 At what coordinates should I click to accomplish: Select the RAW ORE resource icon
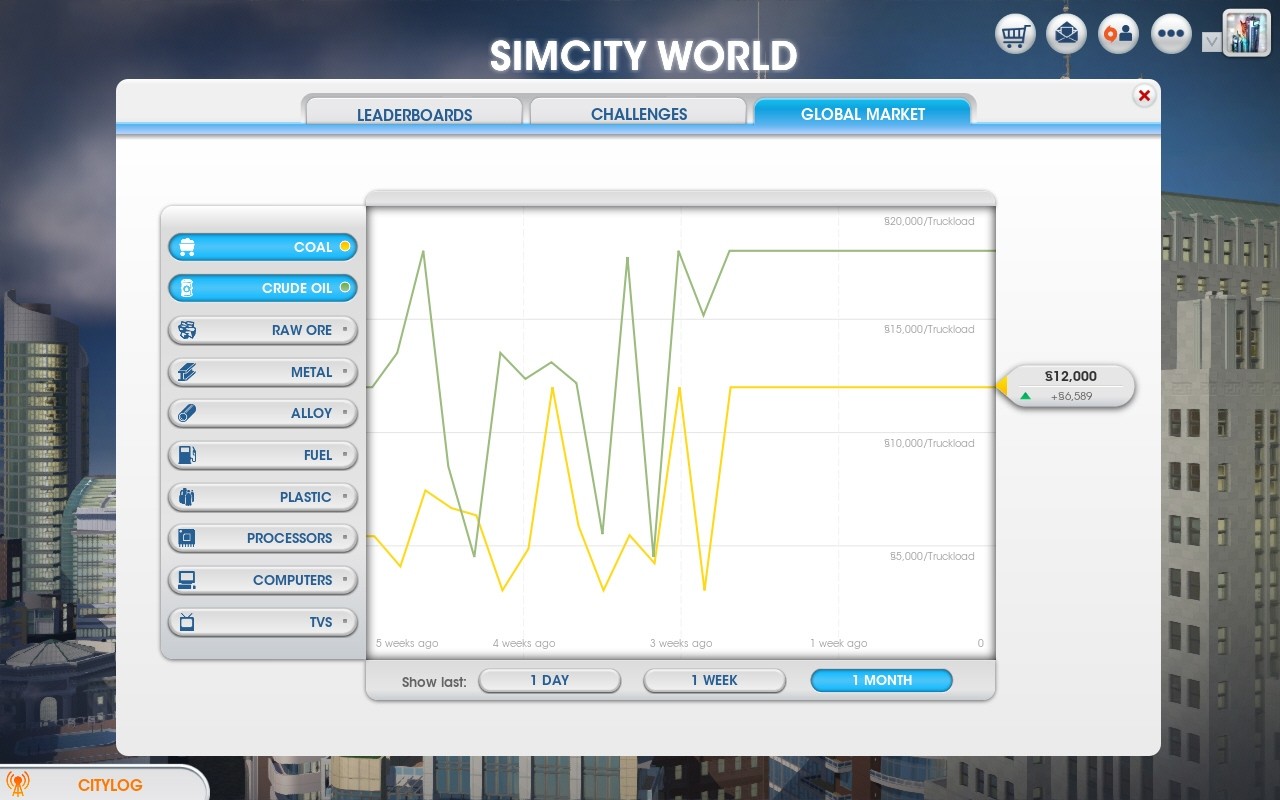tap(189, 330)
